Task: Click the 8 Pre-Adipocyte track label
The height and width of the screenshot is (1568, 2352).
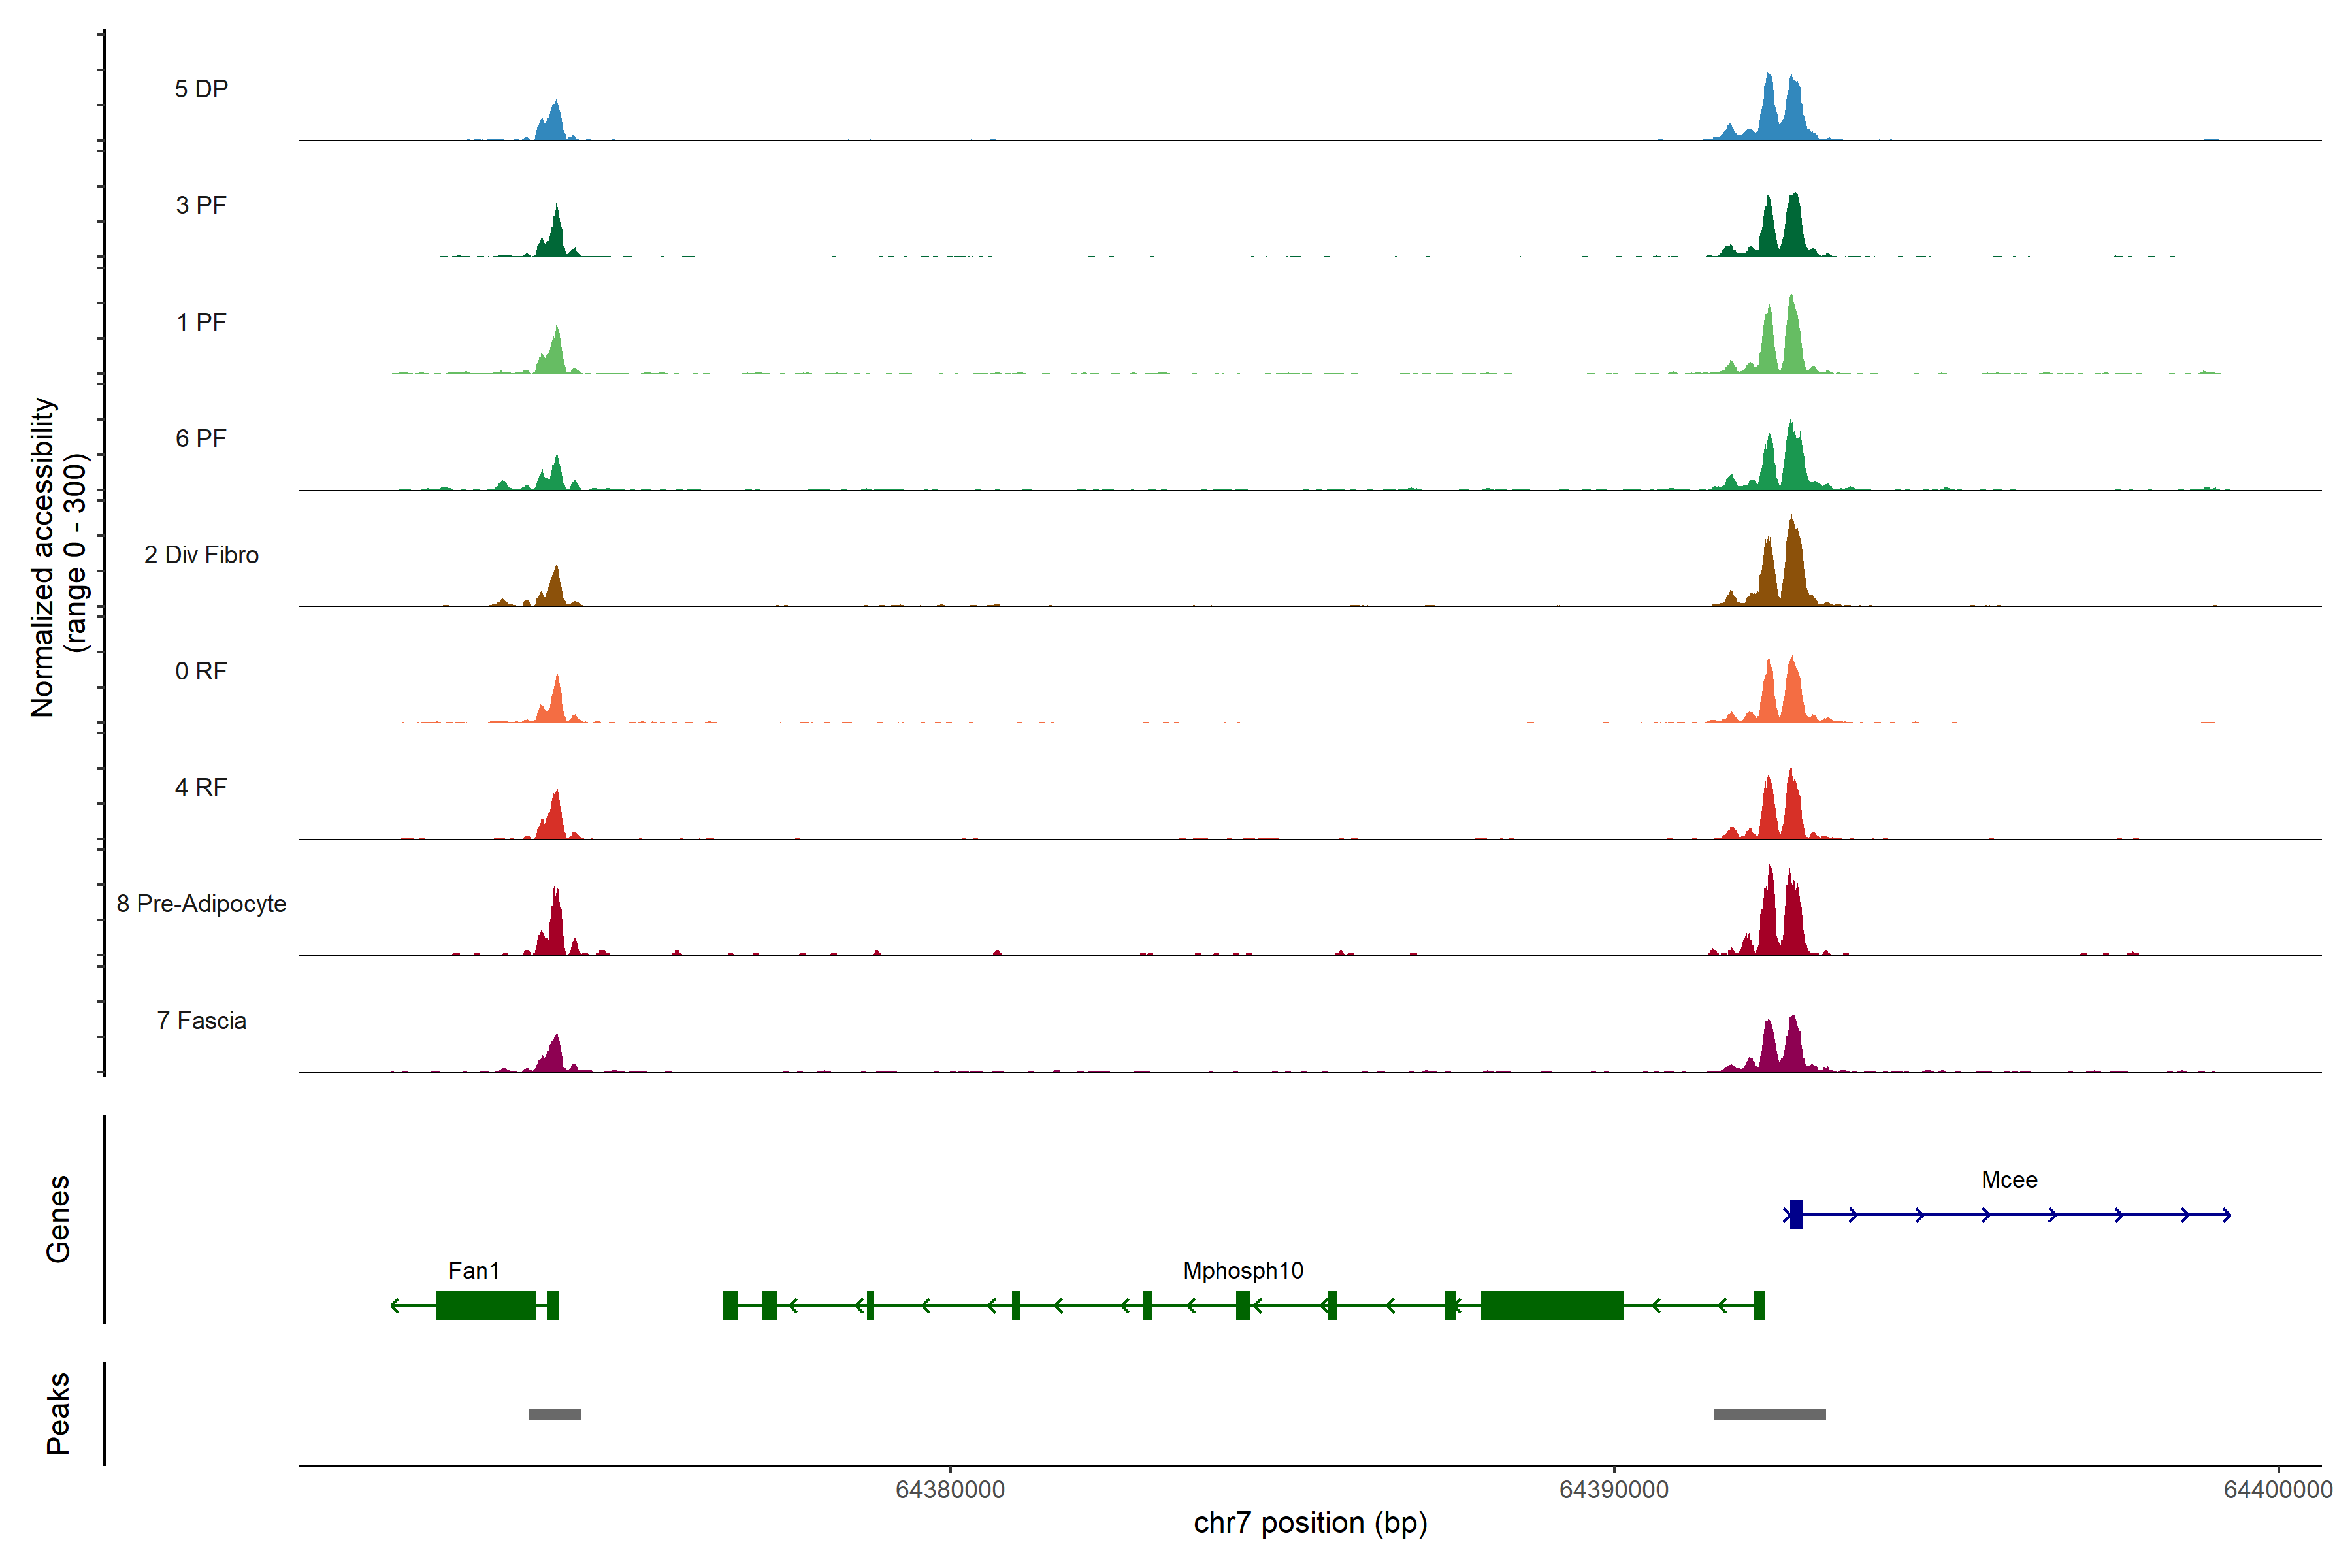Action: (x=201, y=903)
